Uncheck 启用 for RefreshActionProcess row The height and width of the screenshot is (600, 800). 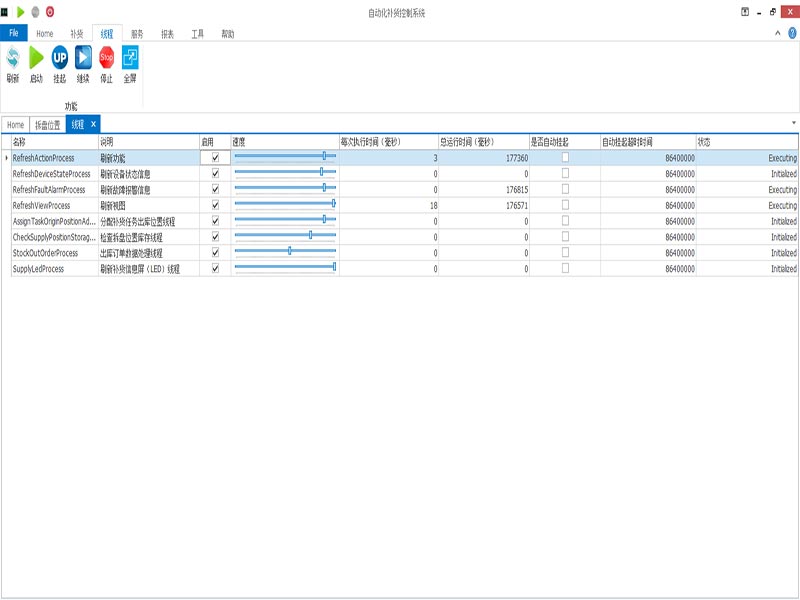tap(215, 158)
